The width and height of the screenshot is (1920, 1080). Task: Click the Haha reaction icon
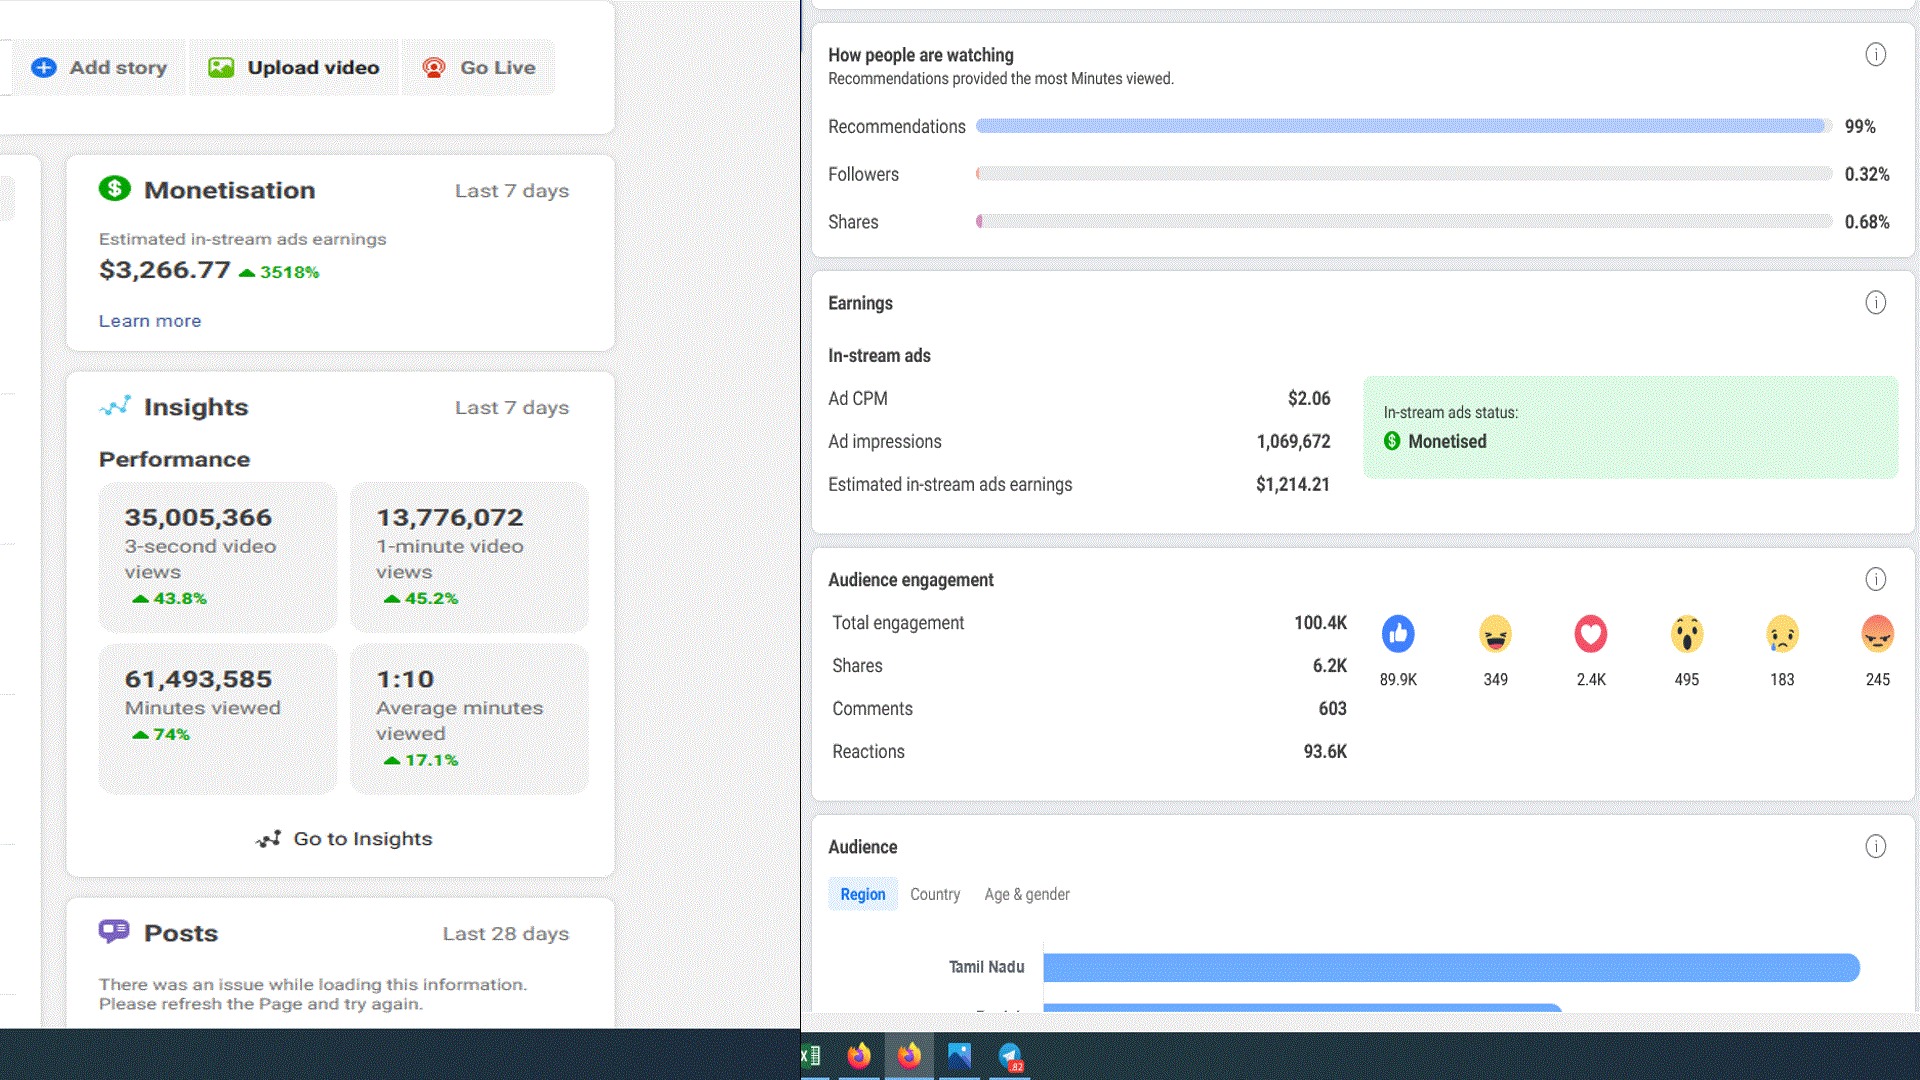(x=1495, y=633)
